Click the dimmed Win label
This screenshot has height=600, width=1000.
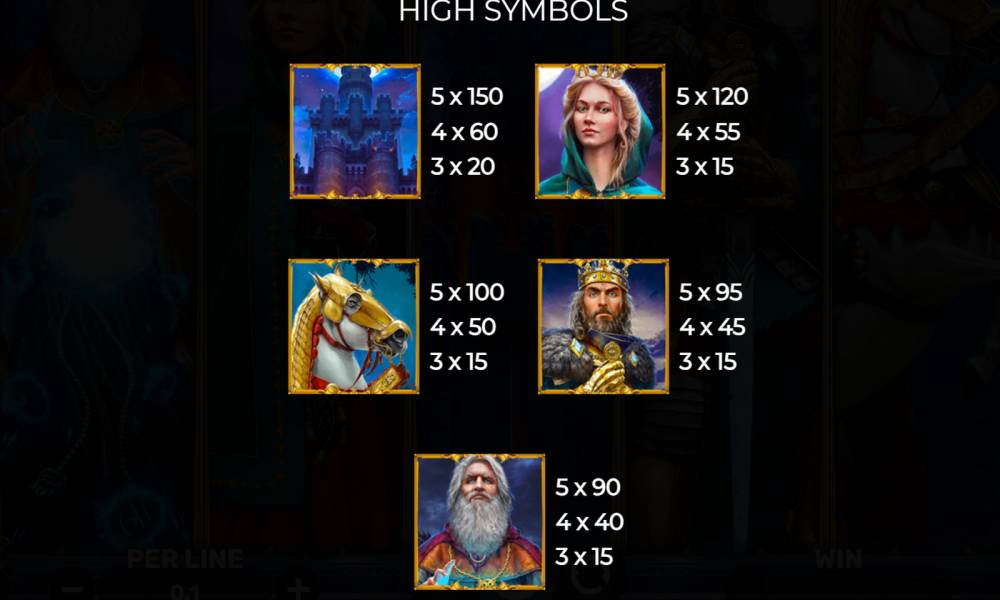pyautogui.click(x=839, y=559)
